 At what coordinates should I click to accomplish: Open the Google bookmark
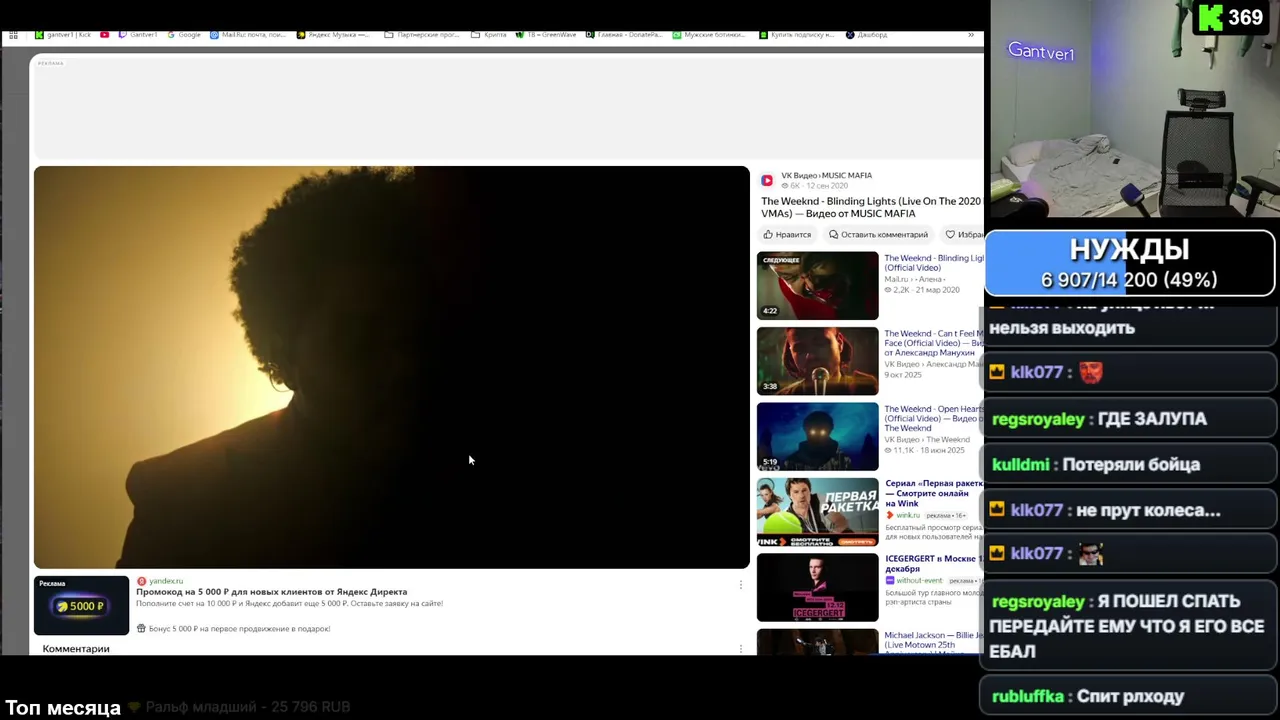click(184, 35)
